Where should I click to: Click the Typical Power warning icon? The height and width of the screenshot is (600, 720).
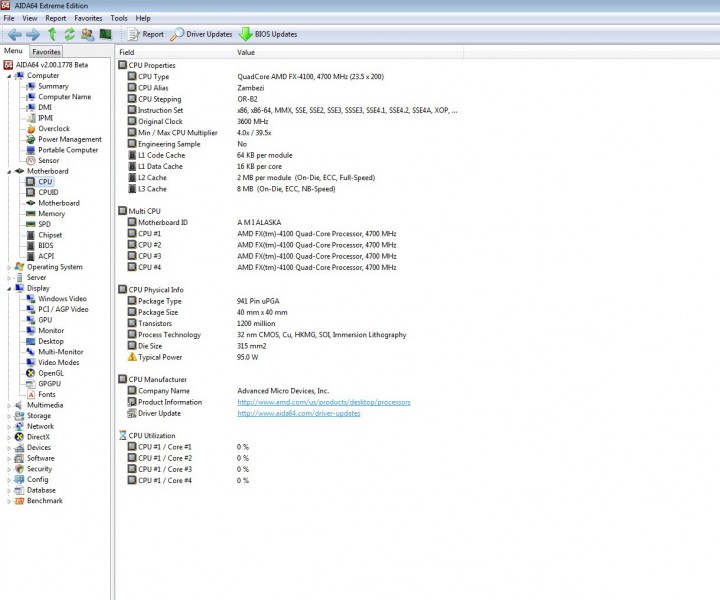(132, 357)
